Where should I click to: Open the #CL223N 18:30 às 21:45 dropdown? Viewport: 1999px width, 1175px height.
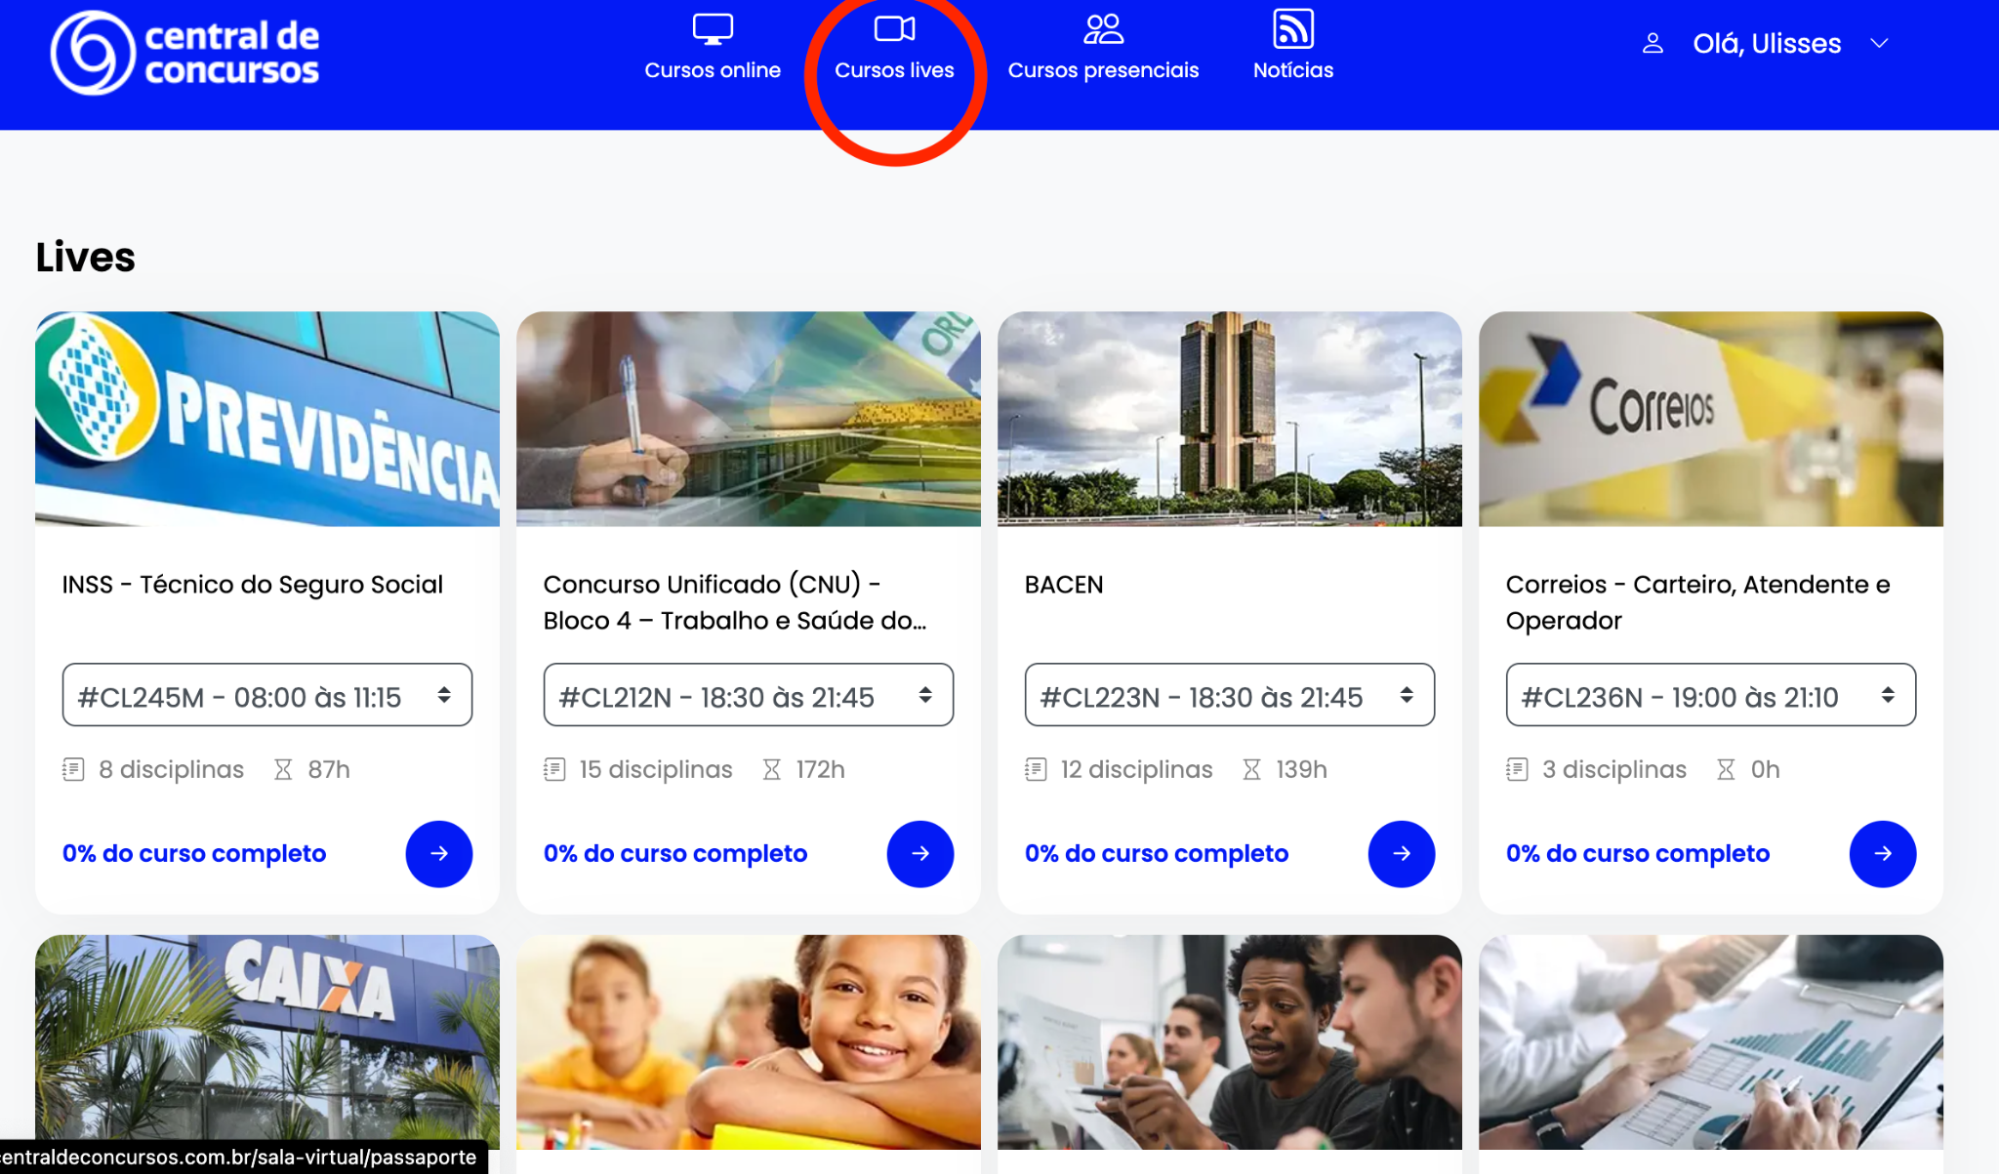click(1228, 695)
